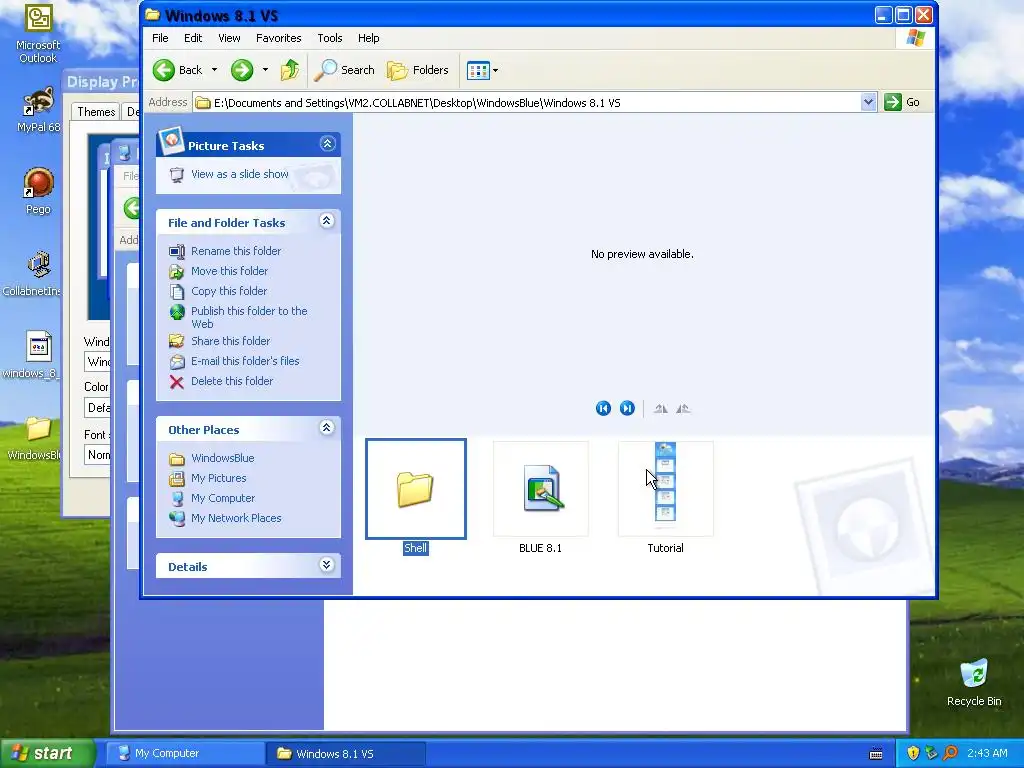Start View as a slide show

click(239, 174)
